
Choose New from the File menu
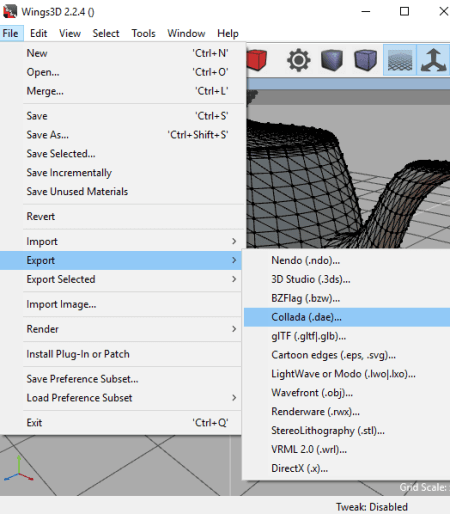121,53
